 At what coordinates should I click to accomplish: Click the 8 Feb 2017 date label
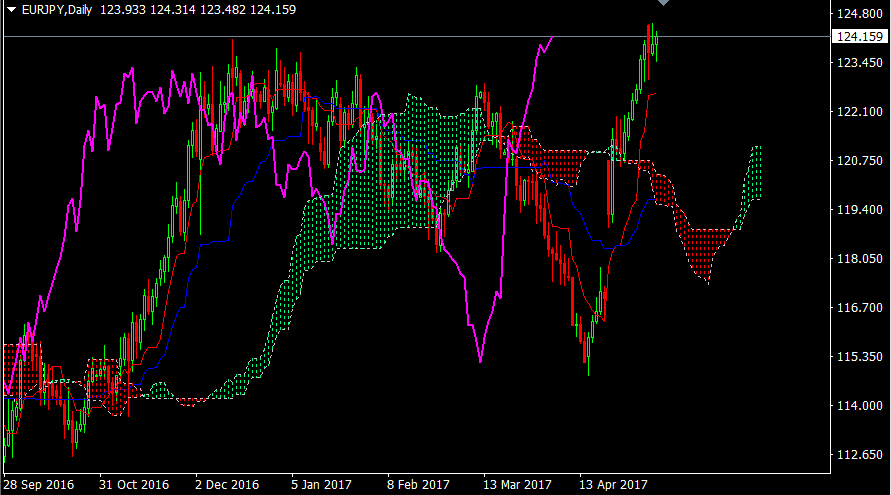coord(419,484)
